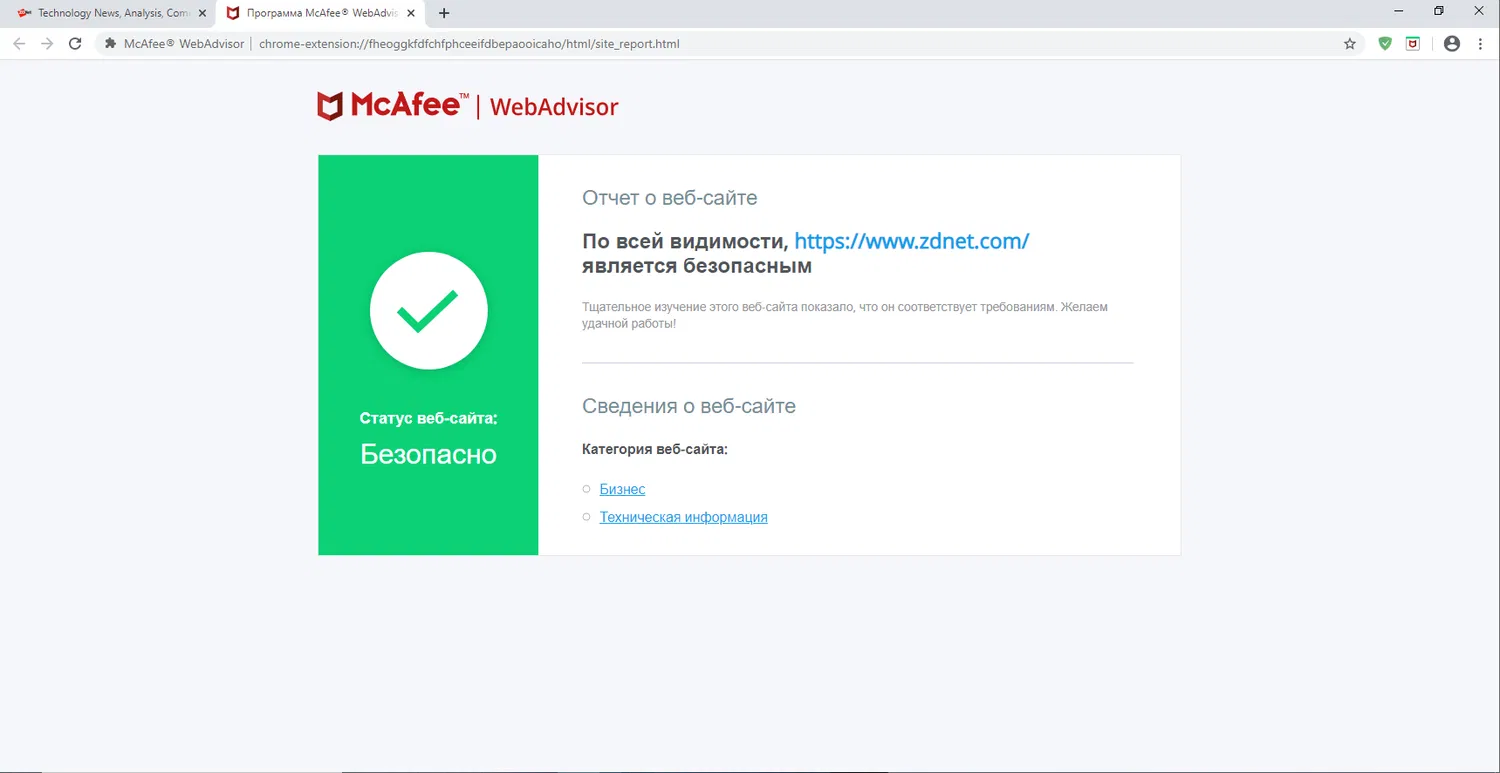Viewport: 1500px width, 773px height.
Task: Click the Отчет о веб-сайте heading
Action: [x=669, y=198]
